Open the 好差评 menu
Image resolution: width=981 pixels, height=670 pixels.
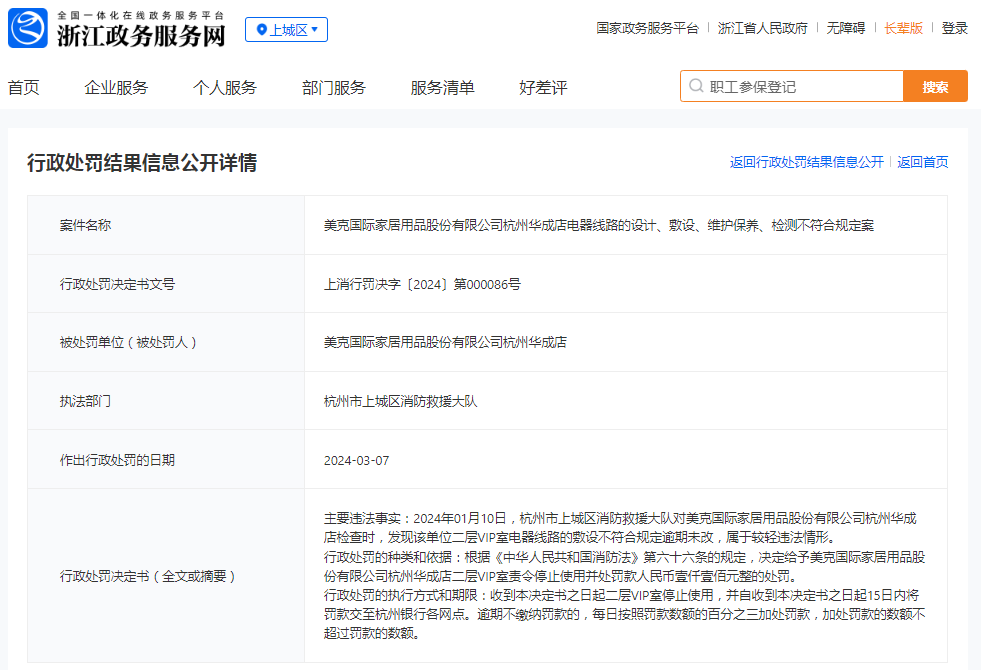click(543, 88)
